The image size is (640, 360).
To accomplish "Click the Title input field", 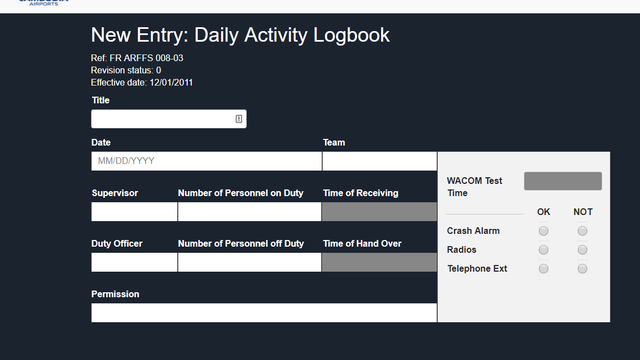I will pyautogui.click(x=169, y=119).
